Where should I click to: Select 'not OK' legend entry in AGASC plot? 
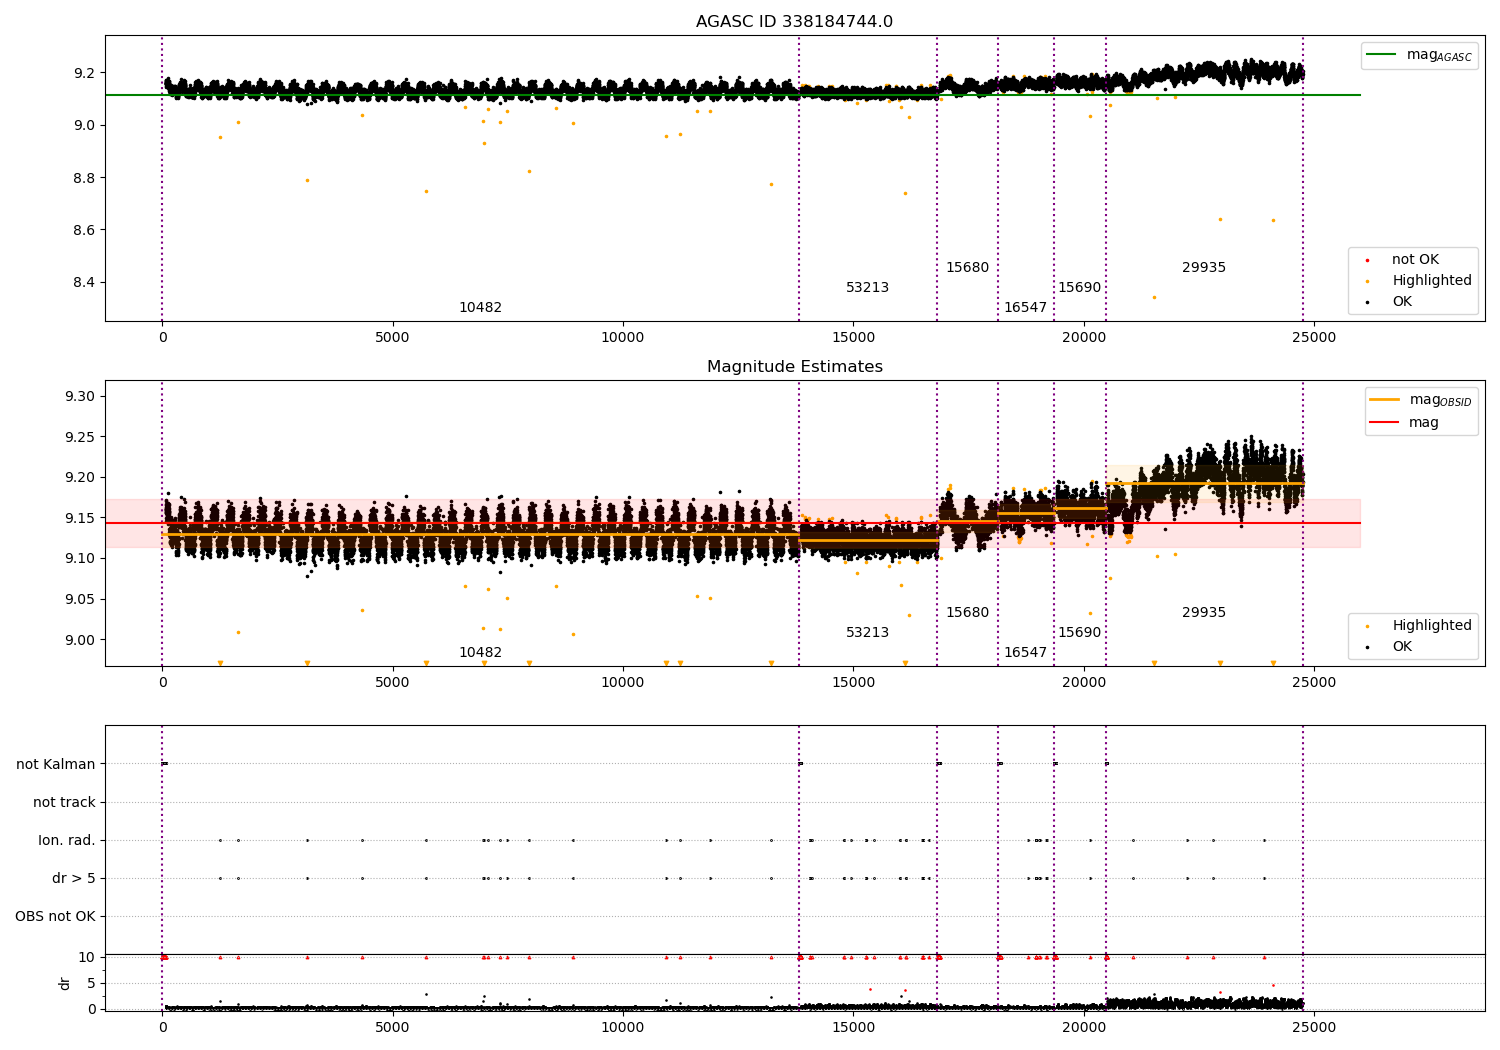tap(1415, 260)
